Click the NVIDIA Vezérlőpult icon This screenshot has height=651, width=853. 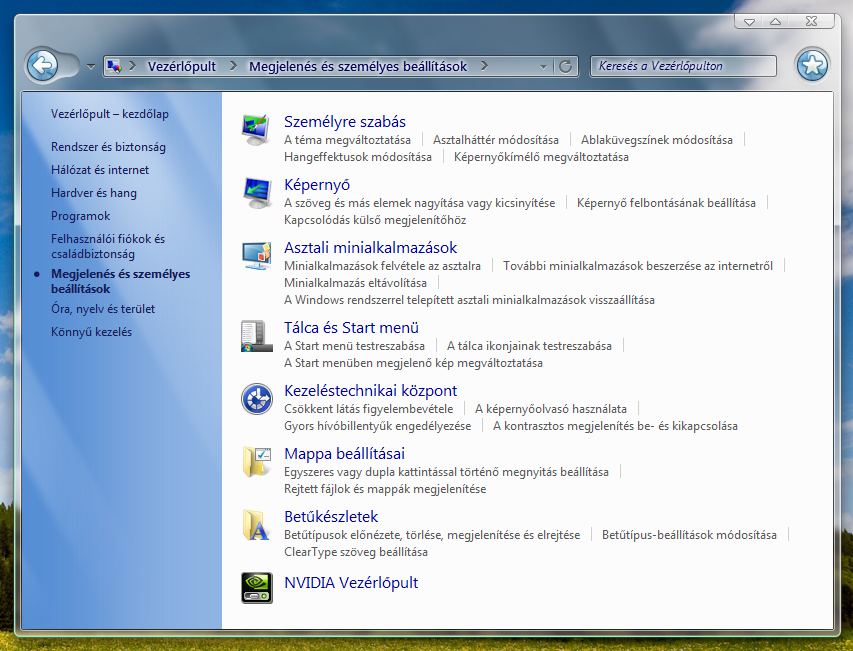(x=257, y=588)
